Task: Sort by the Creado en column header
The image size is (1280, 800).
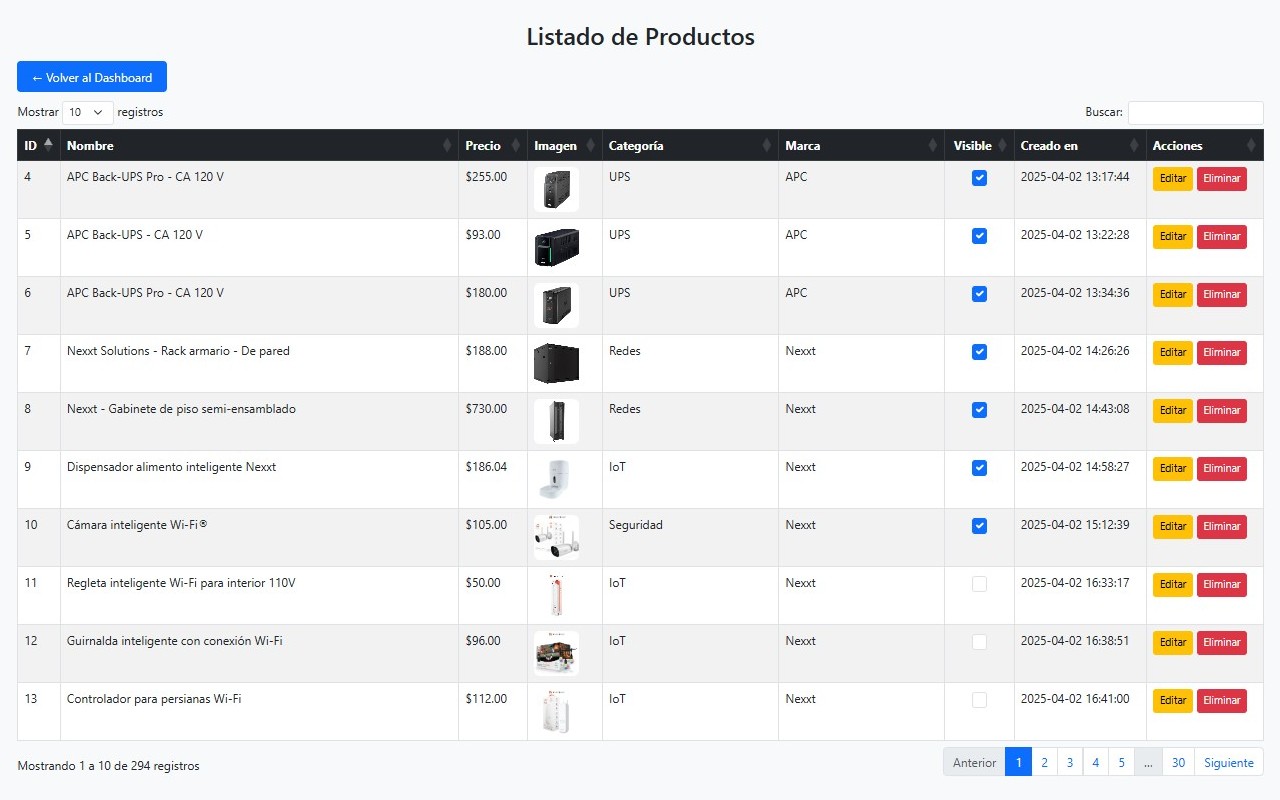Action: 1080,145
